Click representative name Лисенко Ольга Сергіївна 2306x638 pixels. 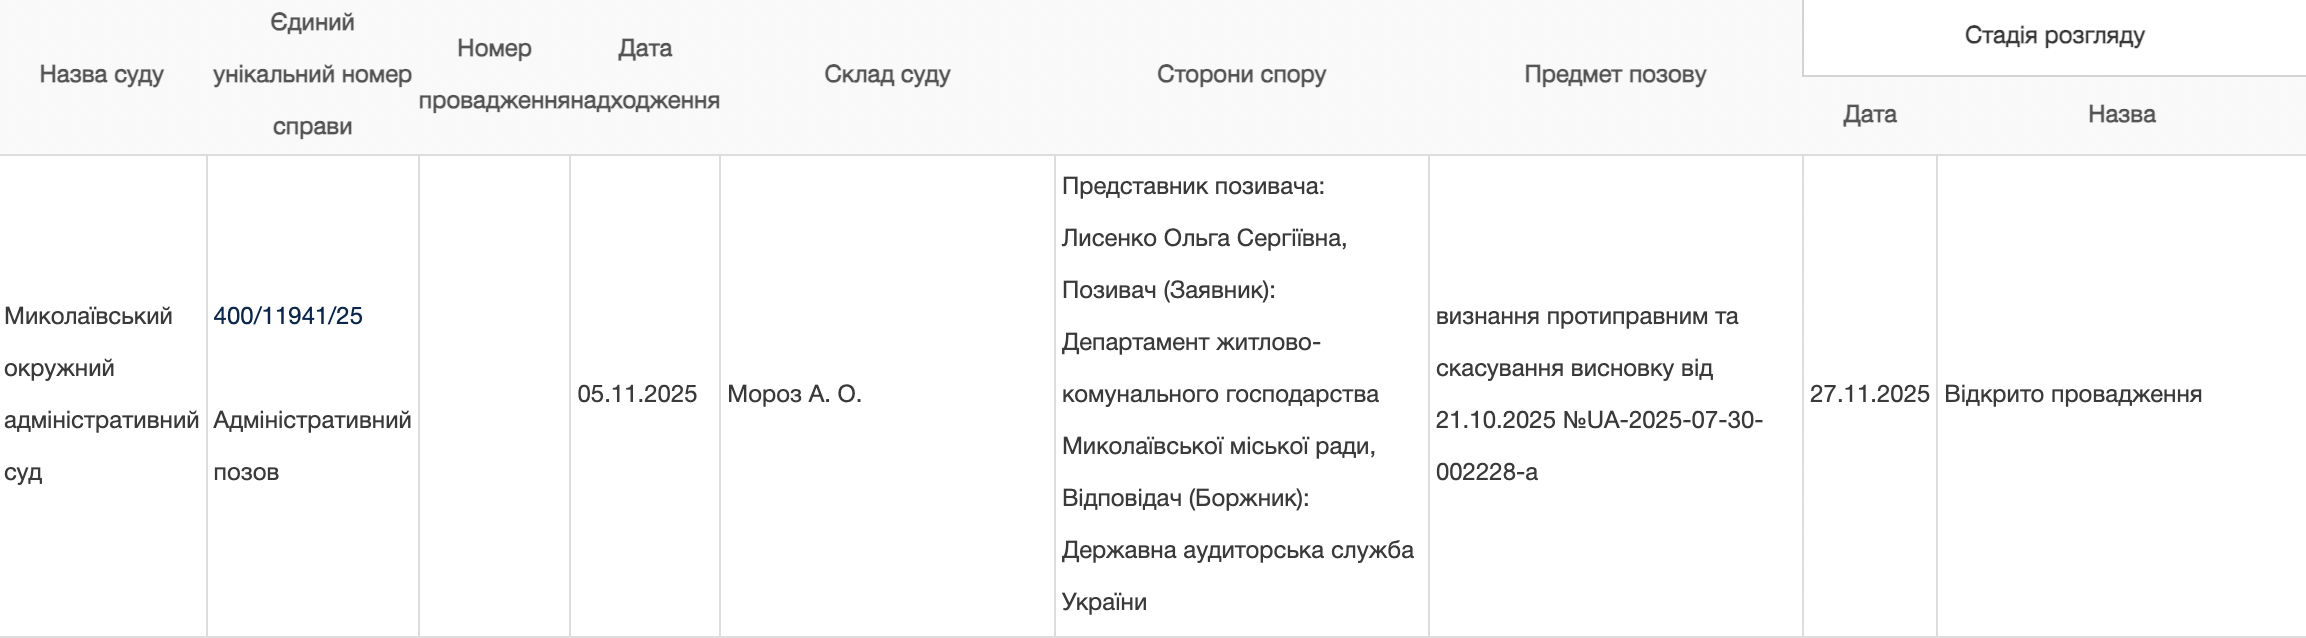[1204, 239]
